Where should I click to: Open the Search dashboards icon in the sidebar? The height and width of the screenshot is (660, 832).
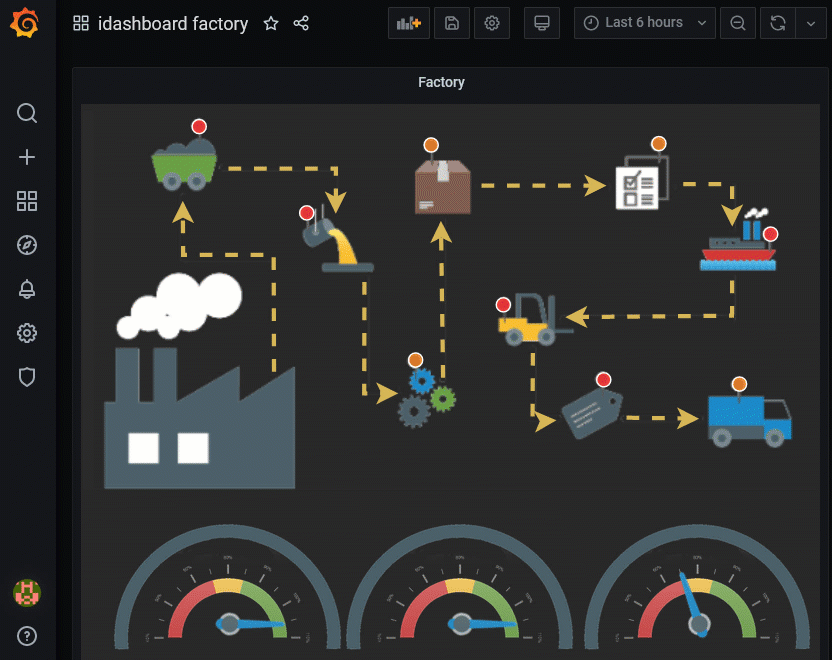tap(26, 113)
